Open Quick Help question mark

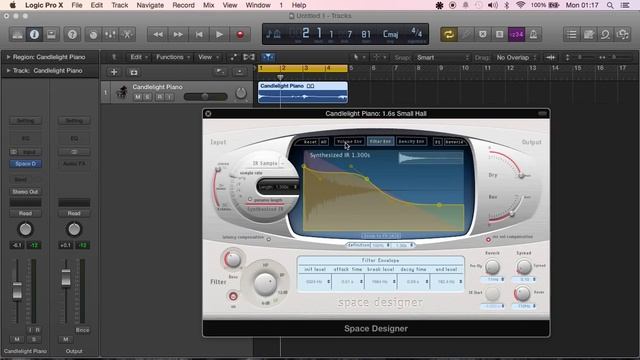click(72, 35)
